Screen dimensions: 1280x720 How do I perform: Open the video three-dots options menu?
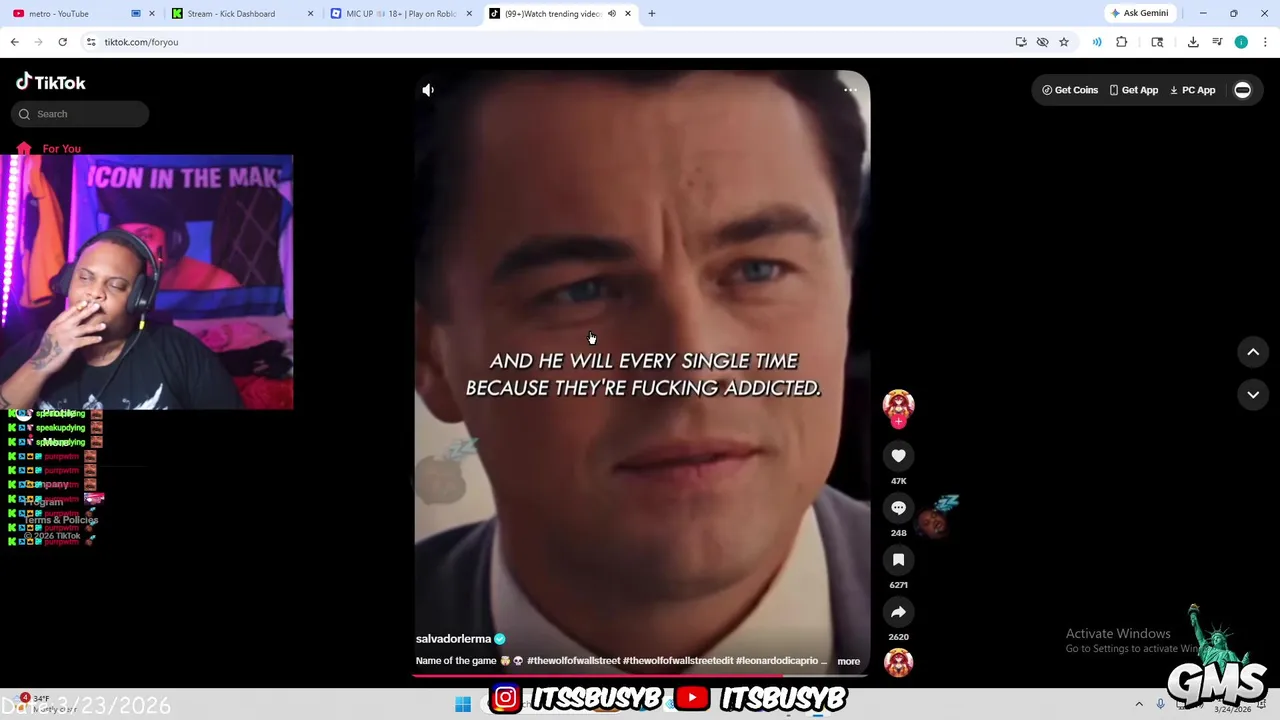[850, 90]
